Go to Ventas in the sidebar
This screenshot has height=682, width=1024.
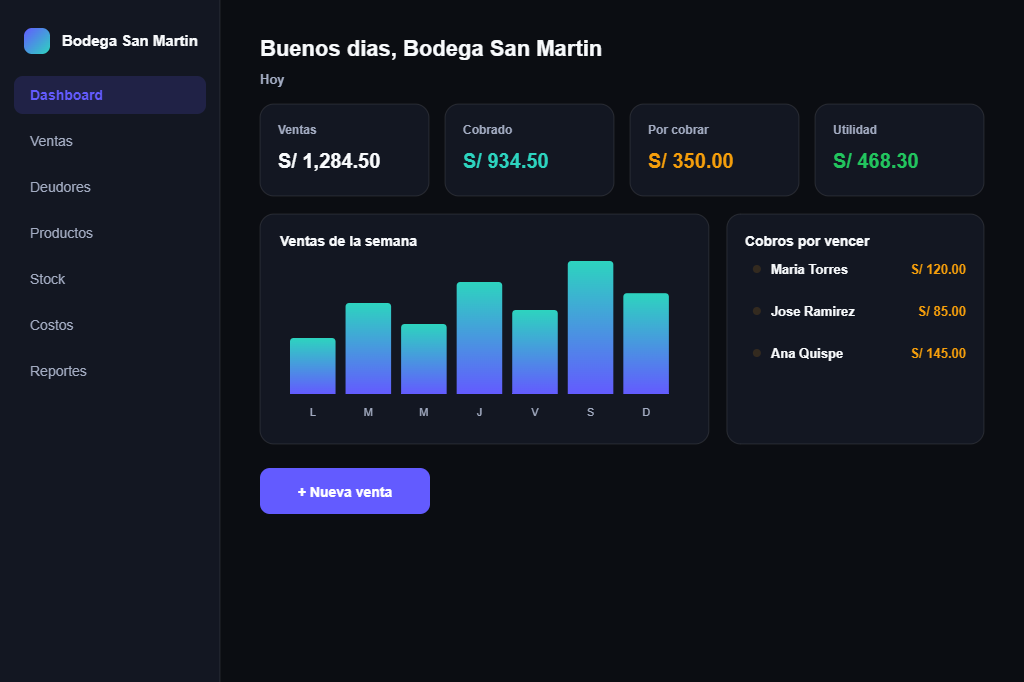(110, 141)
